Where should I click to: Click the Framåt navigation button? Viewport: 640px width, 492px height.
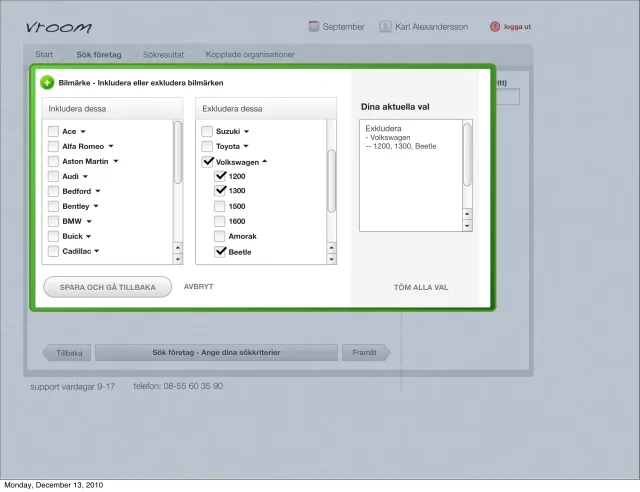coord(366,352)
